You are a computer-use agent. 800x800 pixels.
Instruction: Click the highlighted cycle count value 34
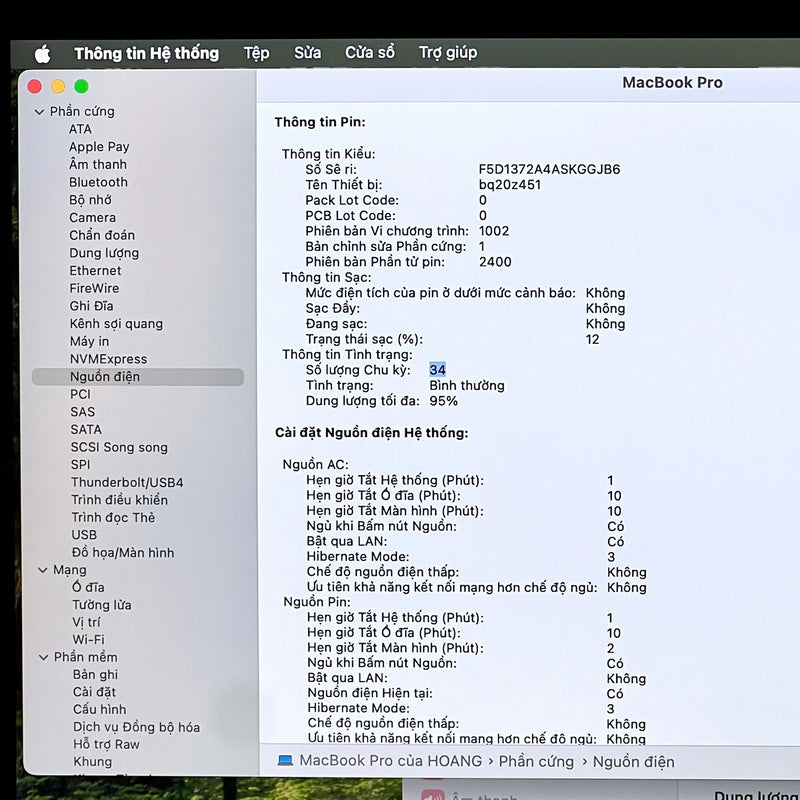[x=437, y=369]
